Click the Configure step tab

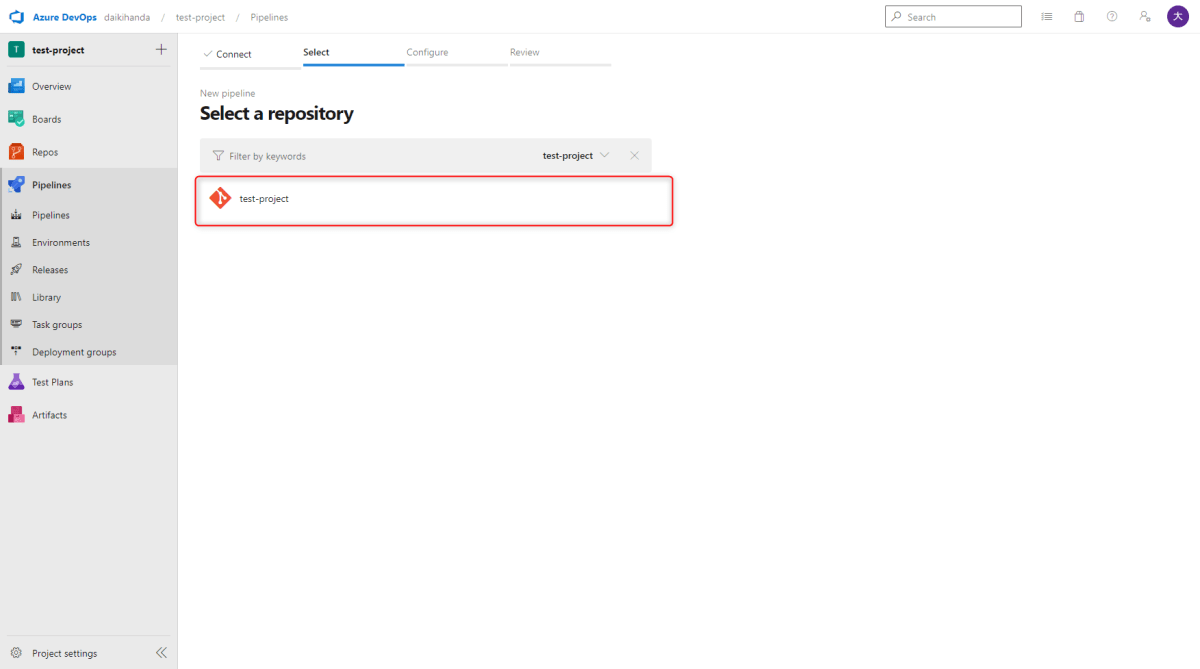coord(457,53)
